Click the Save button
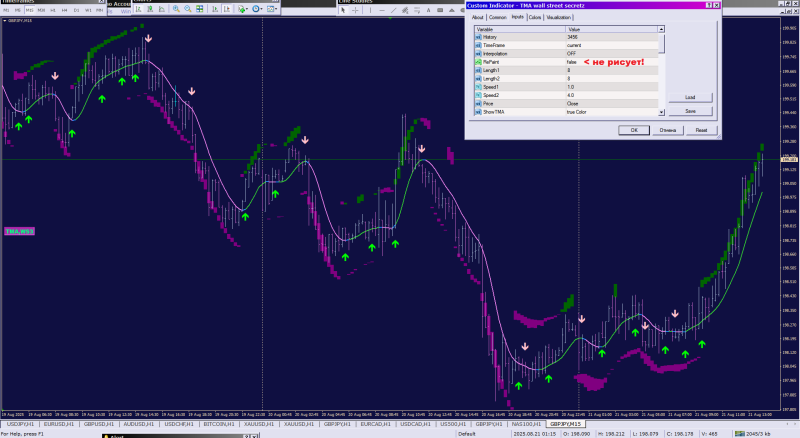800x438 pixels. tap(690, 111)
